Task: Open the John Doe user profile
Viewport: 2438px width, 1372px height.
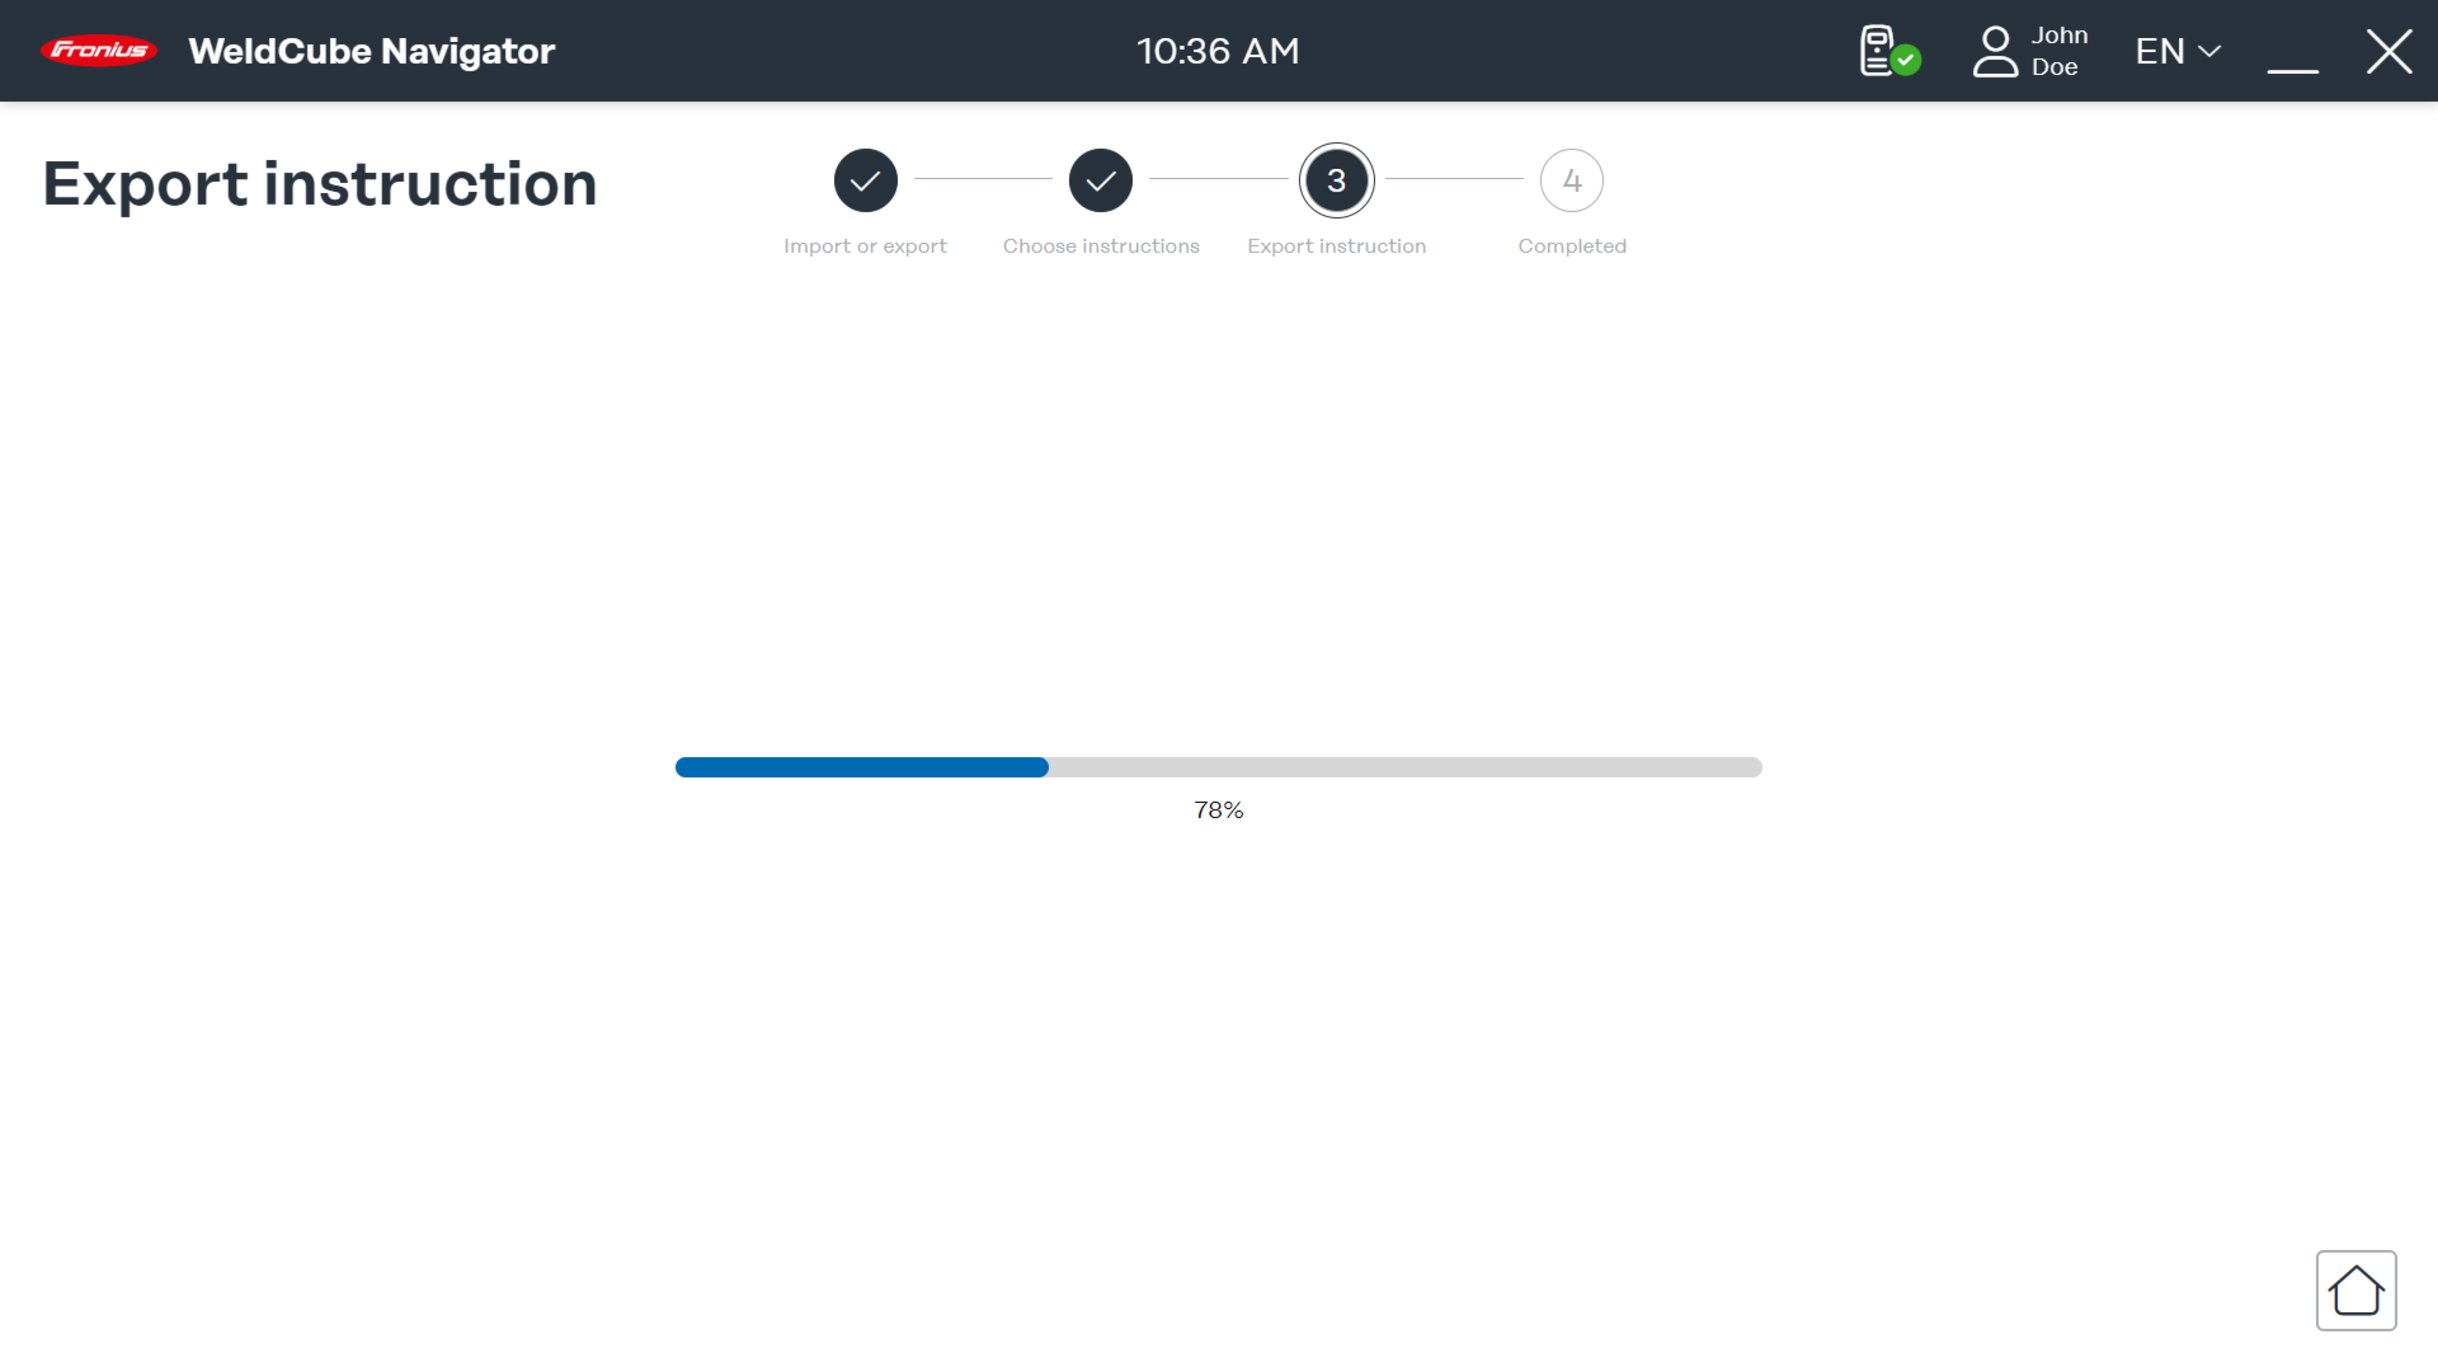Action: 2030,51
